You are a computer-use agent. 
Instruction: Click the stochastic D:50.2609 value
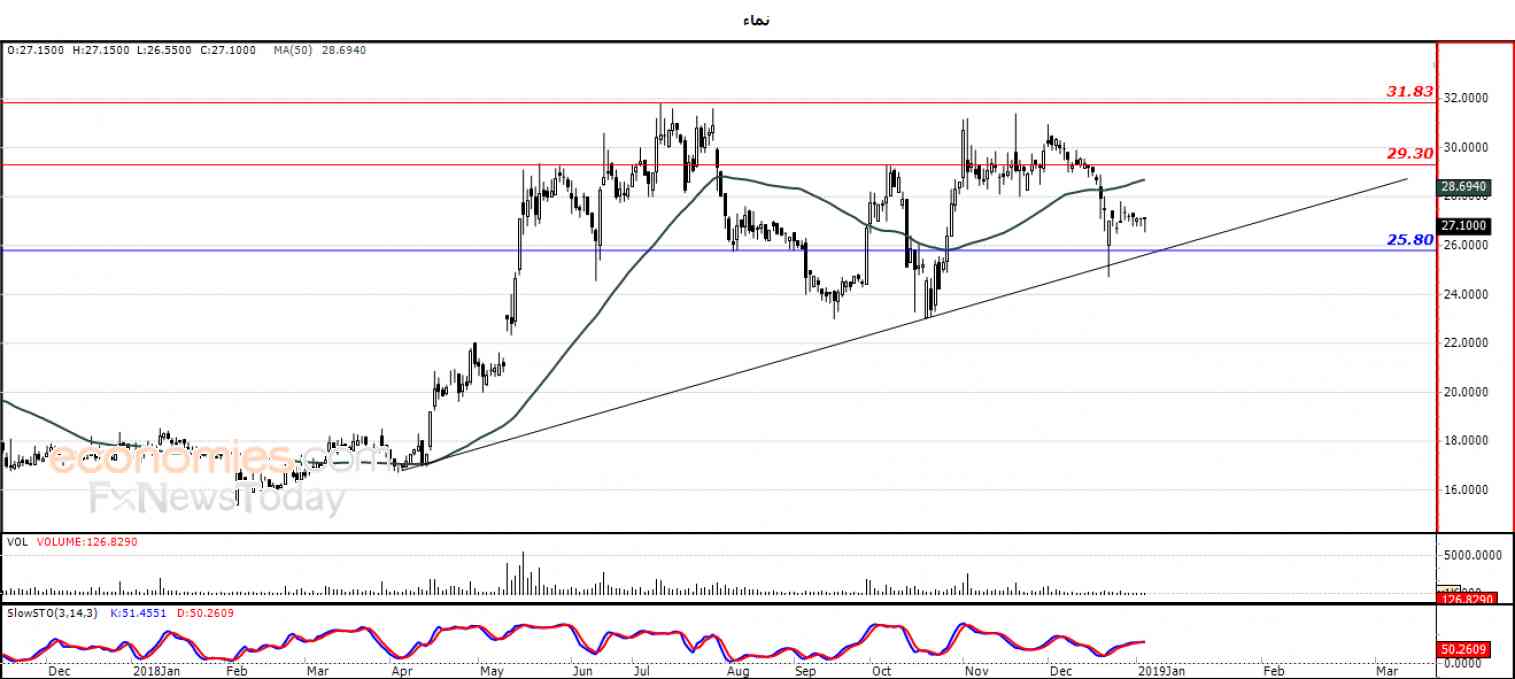click(x=205, y=612)
